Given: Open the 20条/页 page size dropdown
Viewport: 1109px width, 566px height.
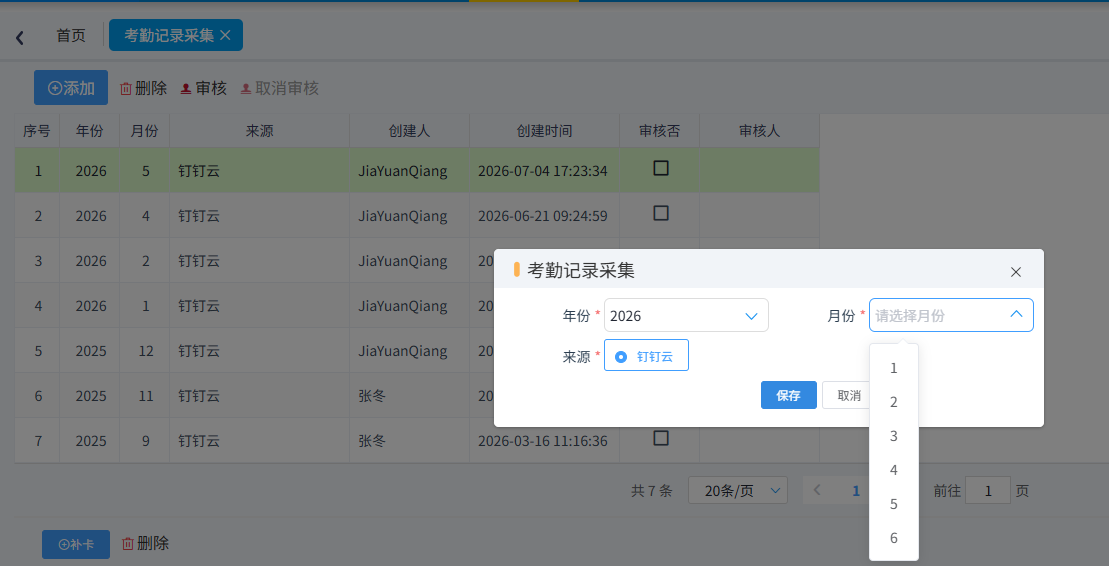Looking at the screenshot, I should pos(738,490).
